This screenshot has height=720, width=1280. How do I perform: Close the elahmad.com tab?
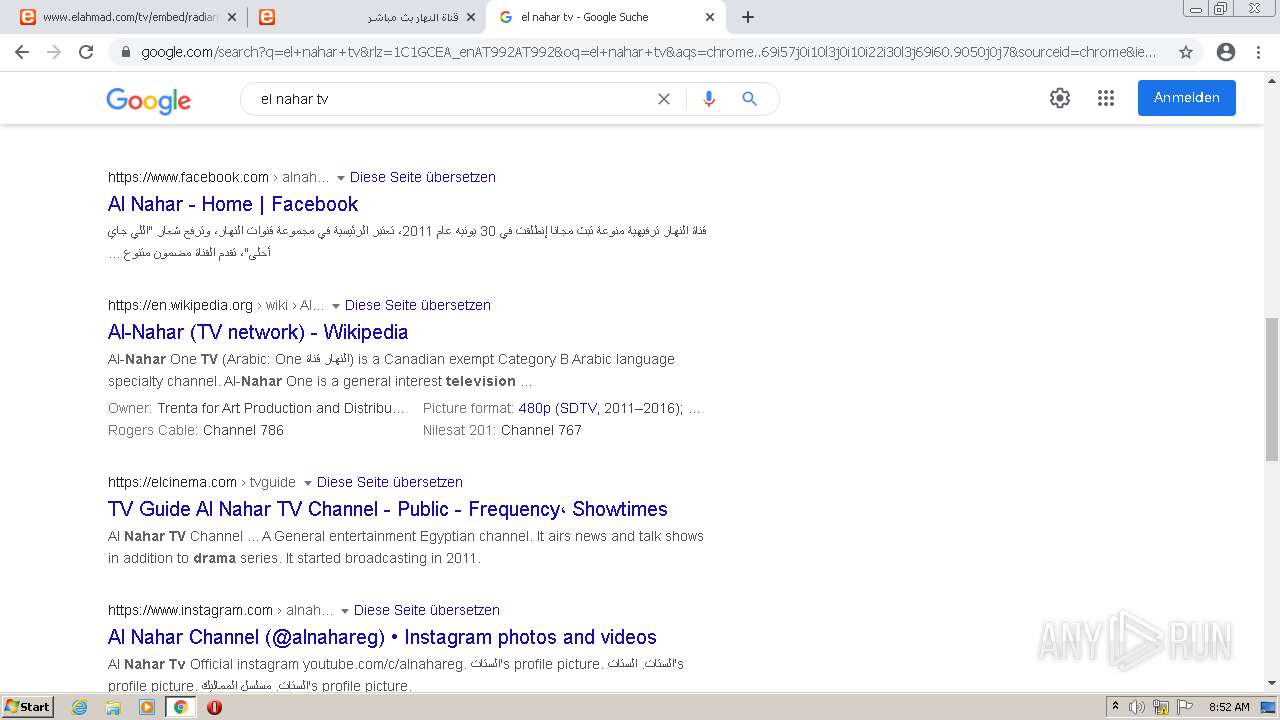pyautogui.click(x=232, y=17)
